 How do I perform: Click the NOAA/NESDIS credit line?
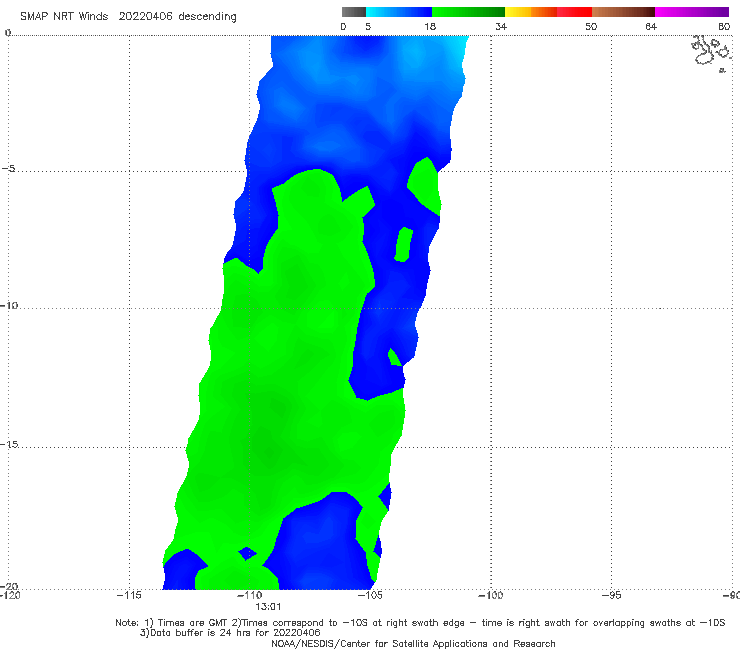(x=413, y=644)
